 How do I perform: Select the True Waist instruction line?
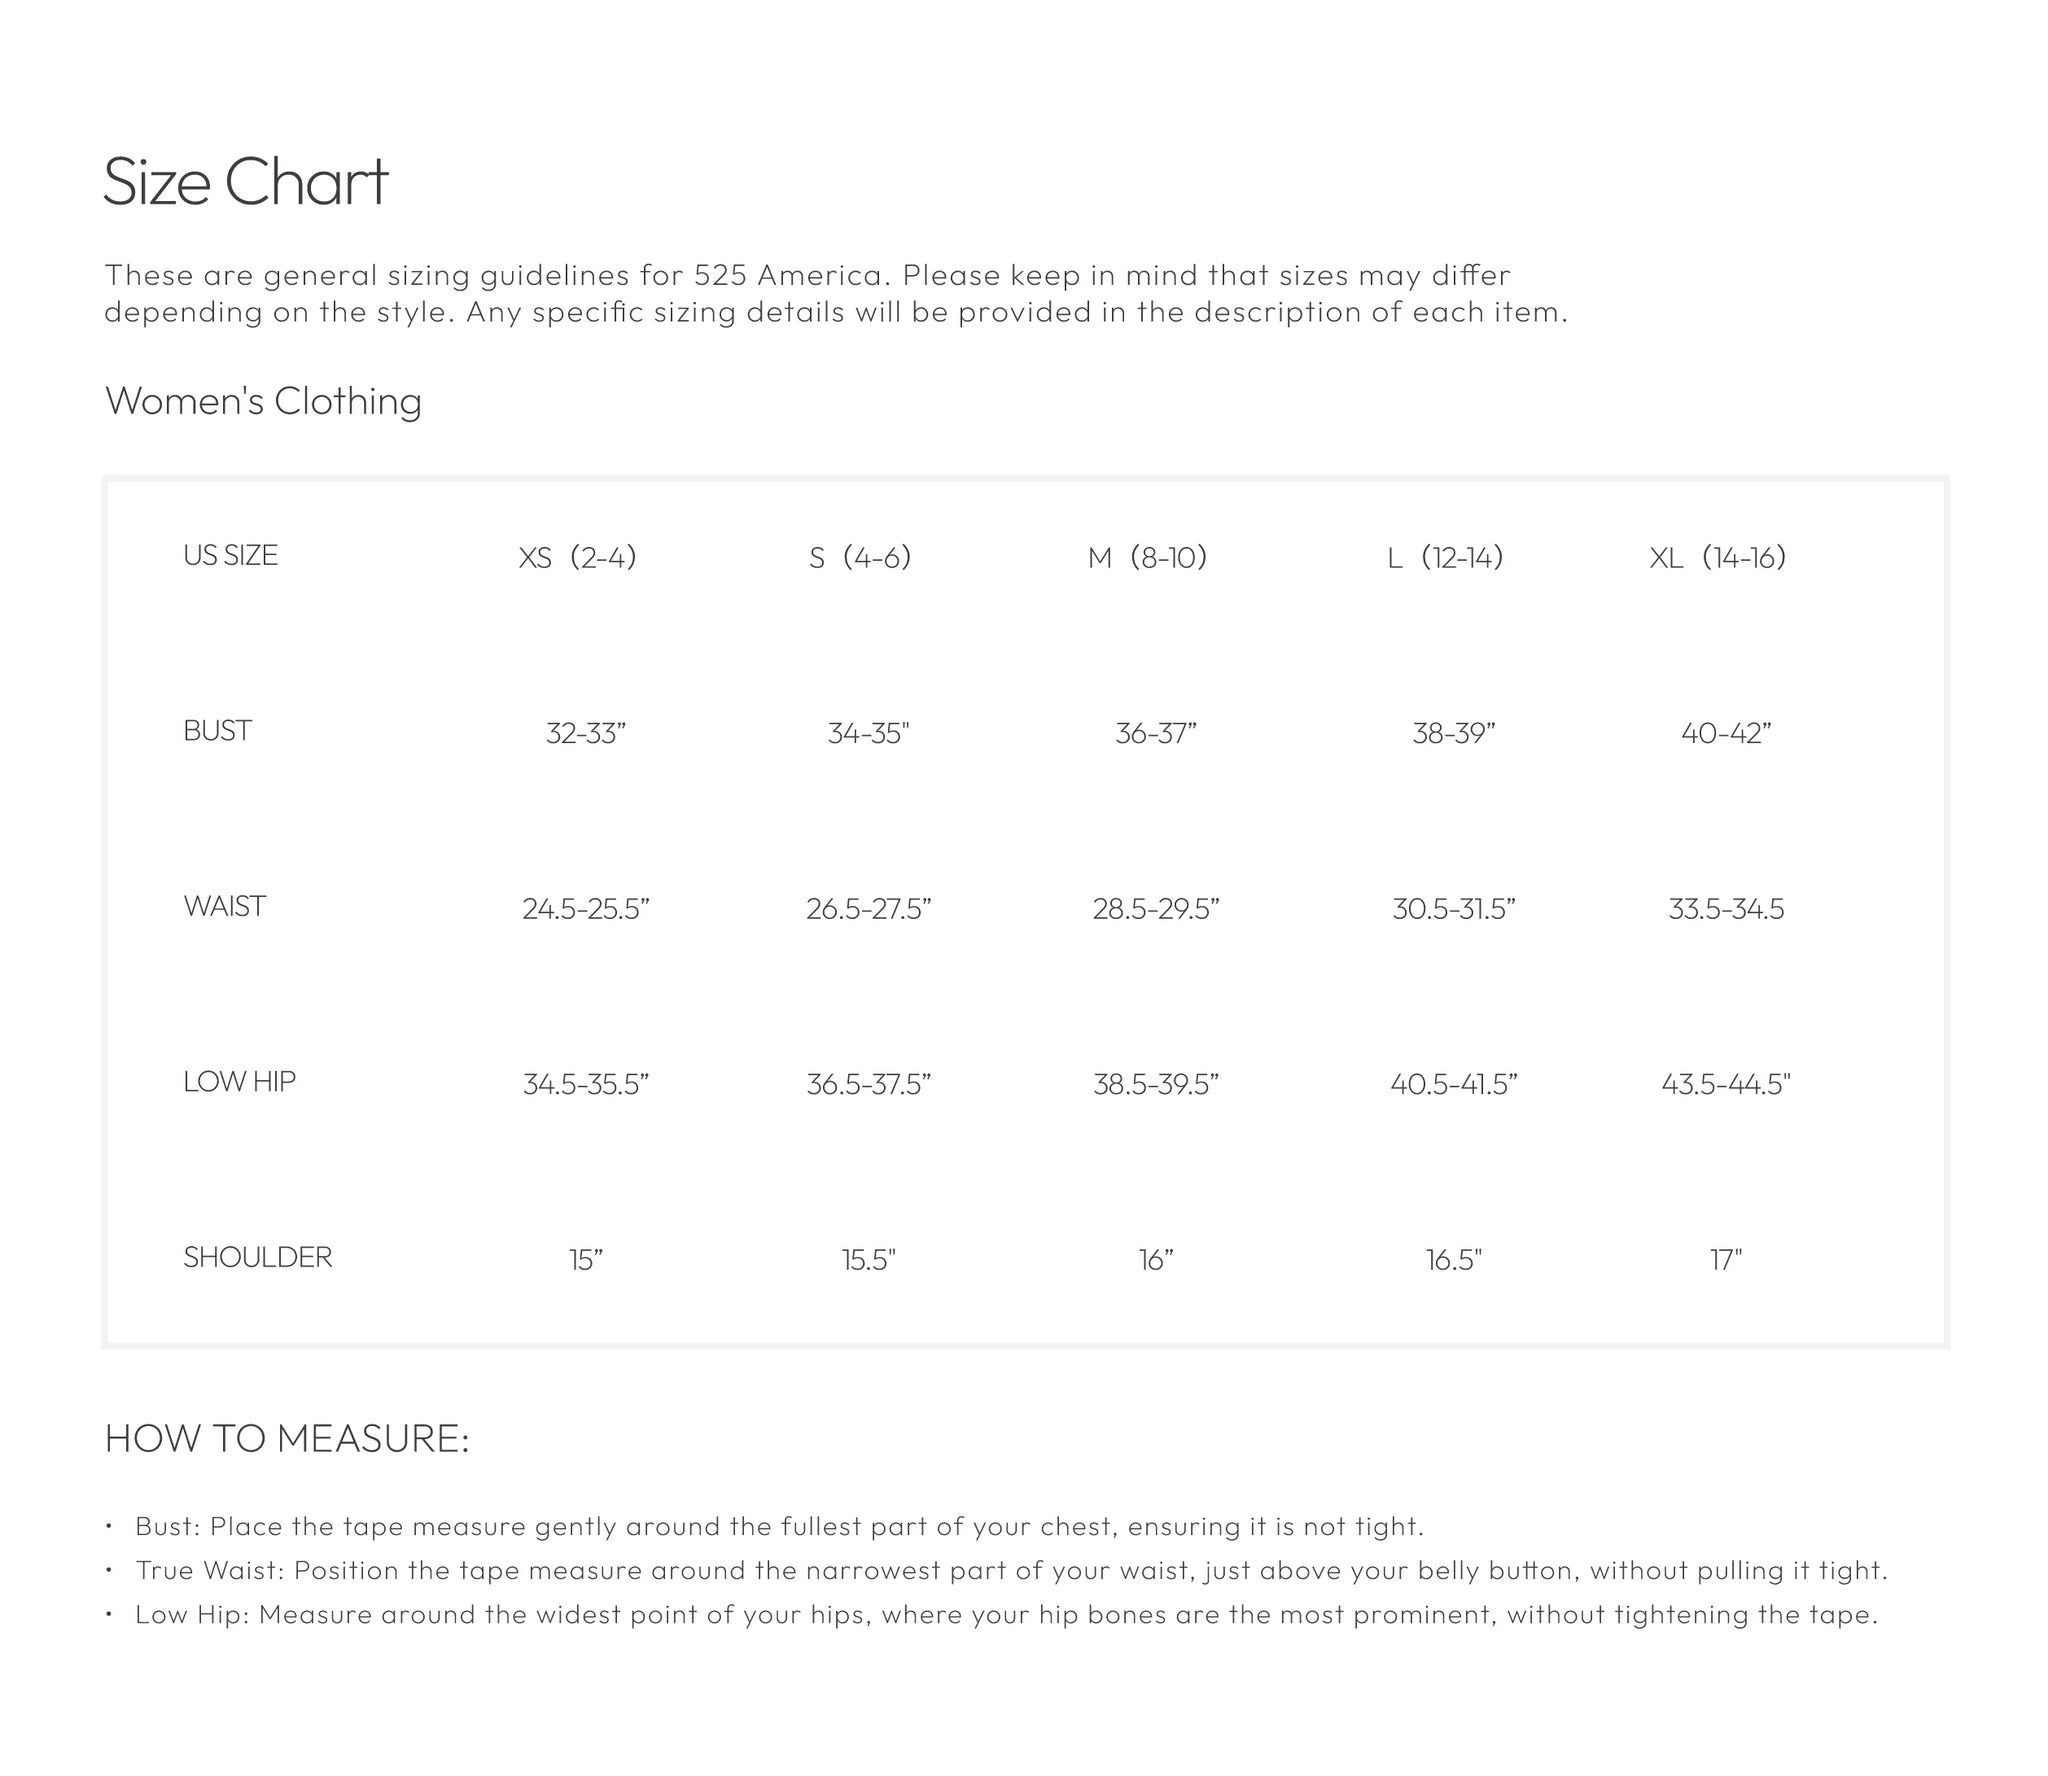click(x=1011, y=1571)
